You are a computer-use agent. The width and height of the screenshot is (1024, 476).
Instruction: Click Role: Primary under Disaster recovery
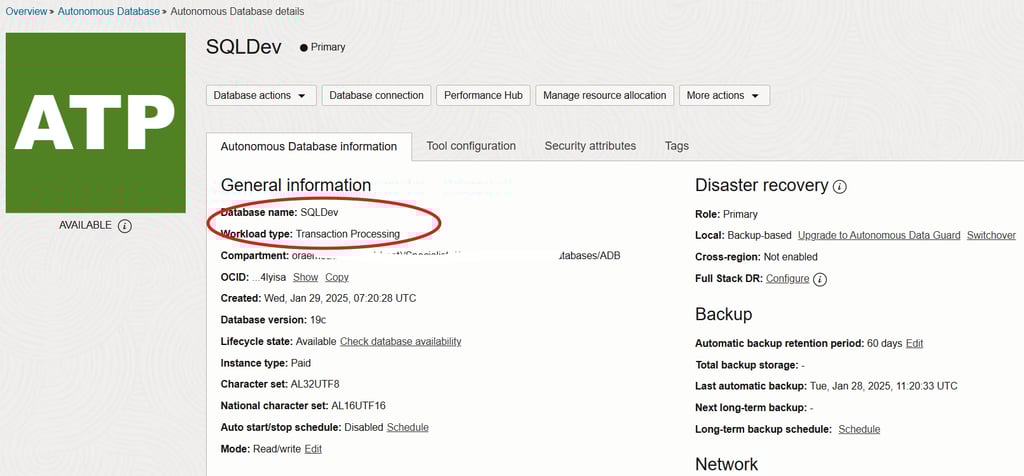(726, 214)
